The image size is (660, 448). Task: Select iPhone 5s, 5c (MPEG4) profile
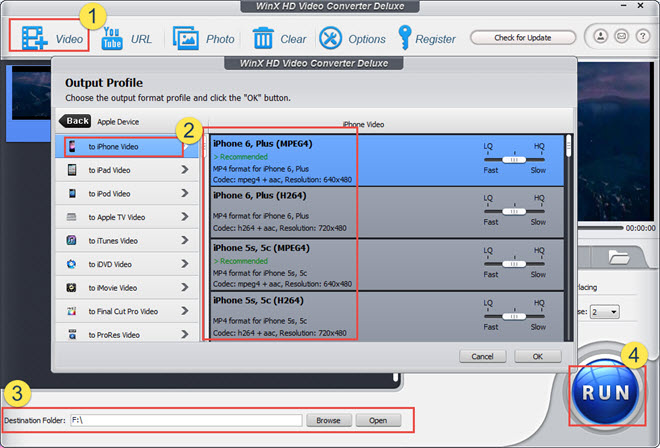tap(387, 265)
